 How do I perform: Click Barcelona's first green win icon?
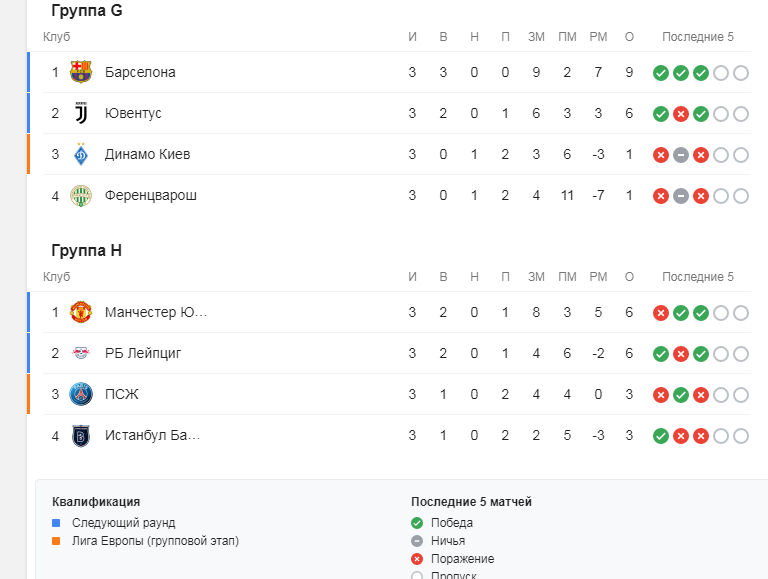click(661, 73)
